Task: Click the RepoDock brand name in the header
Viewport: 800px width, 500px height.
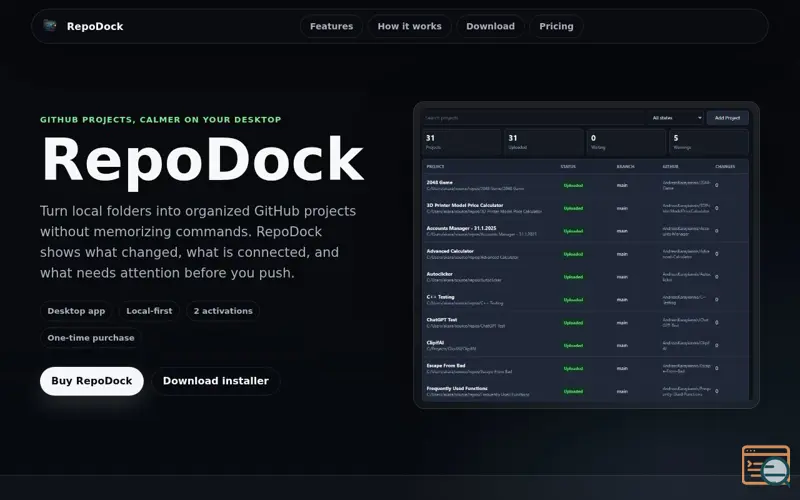Action: pyautogui.click(x=95, y=26)
